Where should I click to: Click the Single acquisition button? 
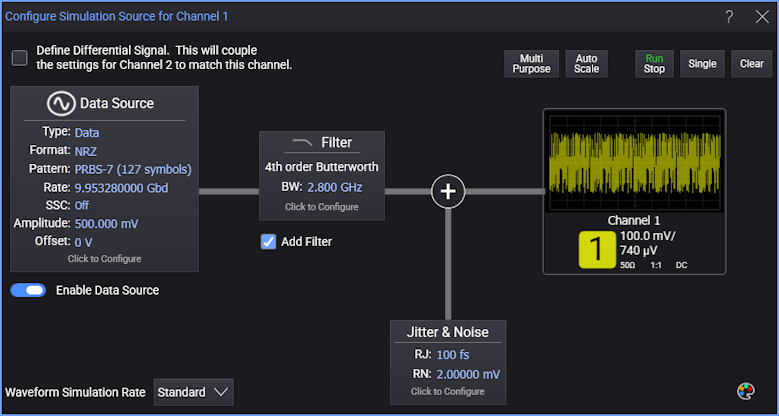point(702,64)
